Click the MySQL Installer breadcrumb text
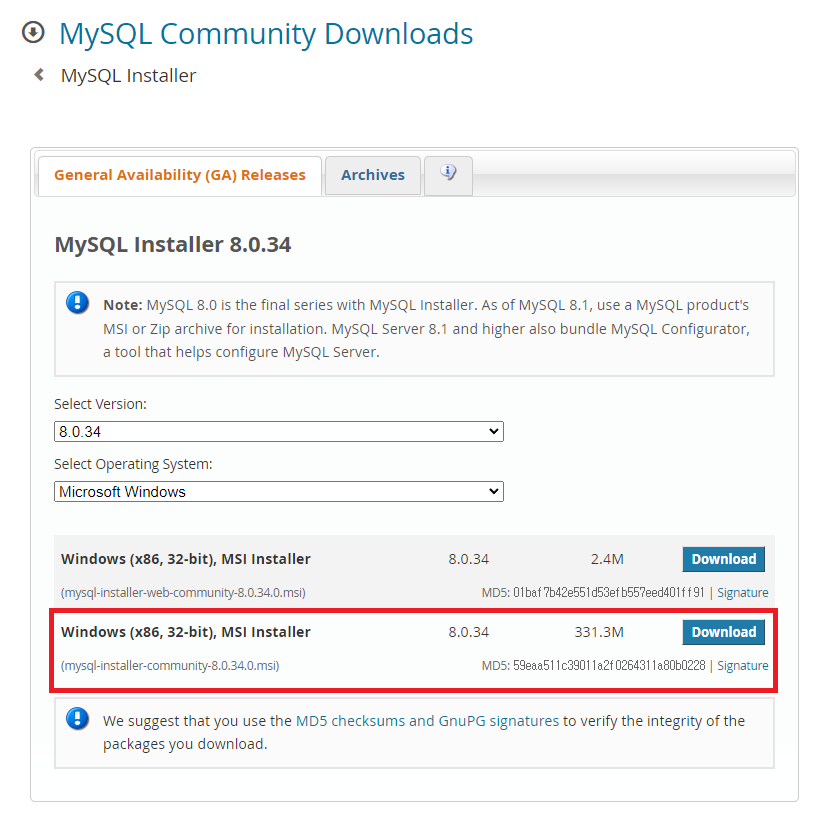This screenshot has height=814, width=818. [127, 75]
